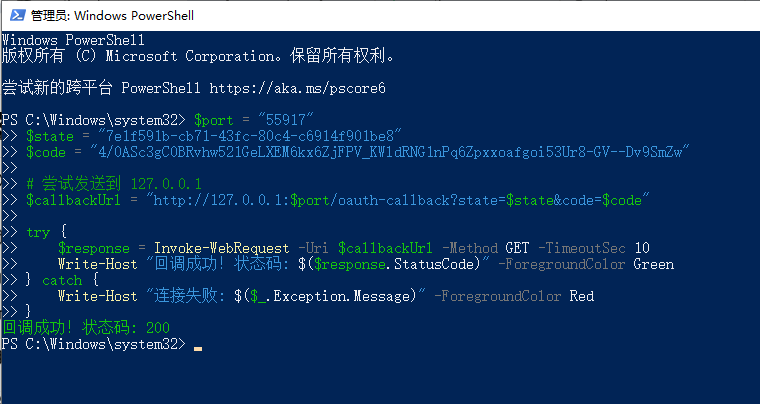The image size is (760, 404).
Task: Click the oauth-callback URL string
Action: point(398,200)
